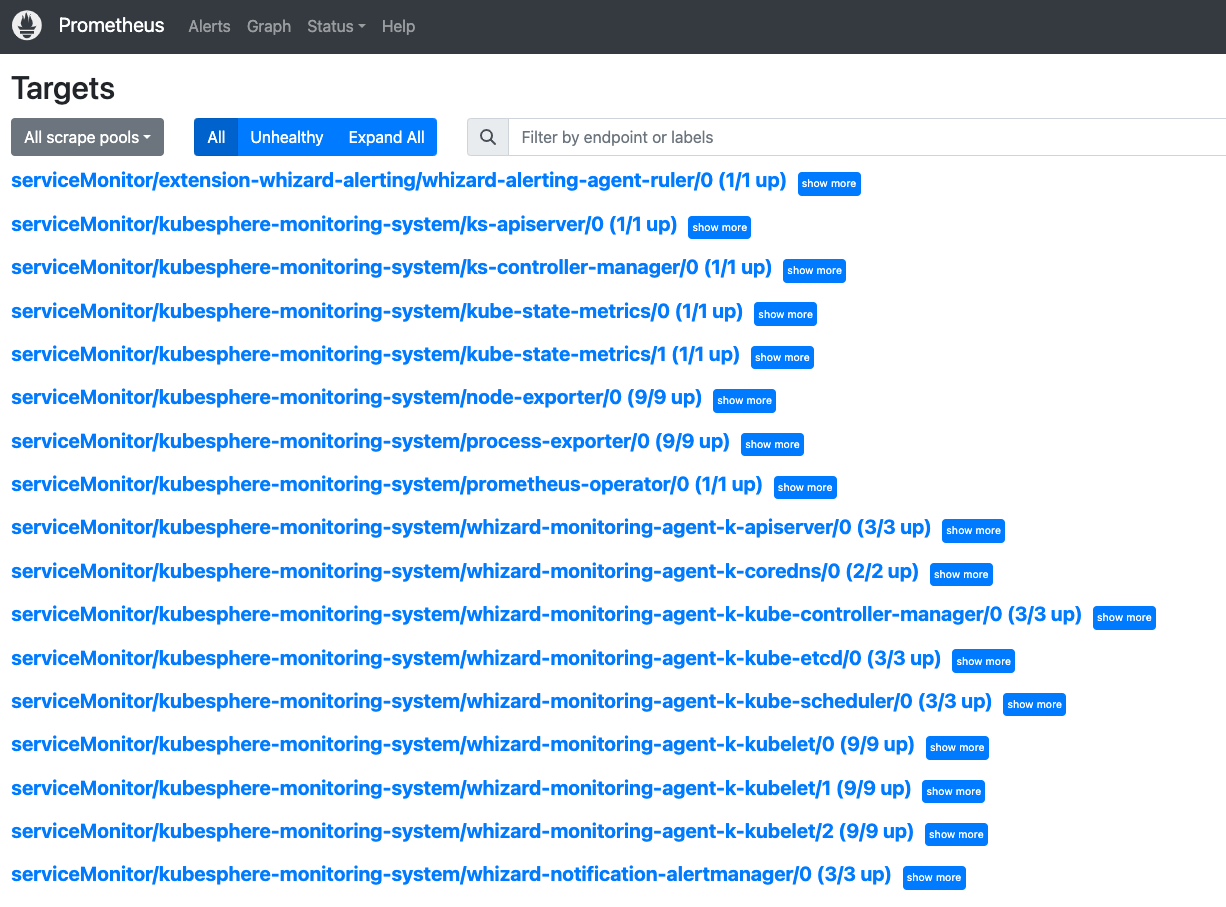The height and width of the screenshot is (907, 1226).
Task: Show more for agent-k-apiserver/0
Action: pyautogui.click(x=973, y=531)
